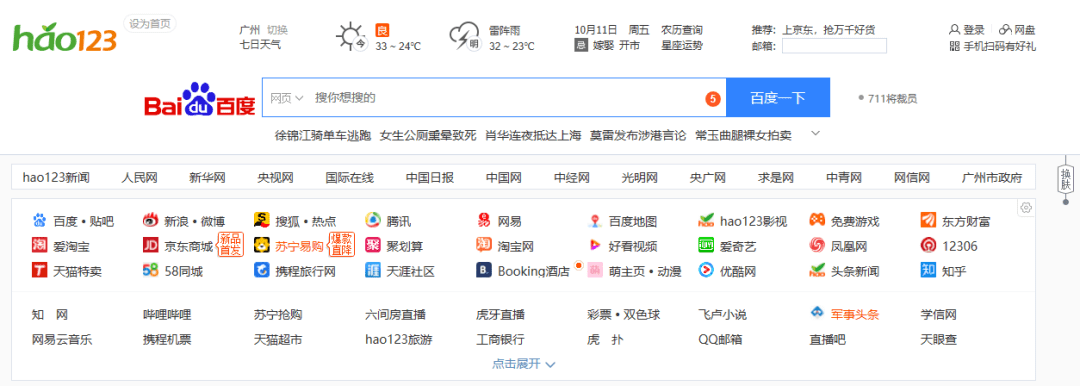Click the 京东商城 JD icon

[x=150, y=245]
